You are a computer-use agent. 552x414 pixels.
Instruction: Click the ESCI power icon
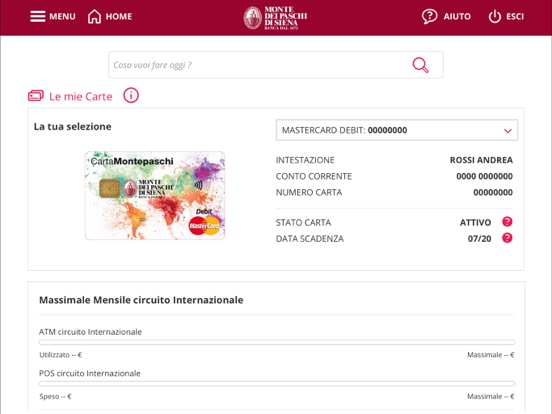point(495,16)
